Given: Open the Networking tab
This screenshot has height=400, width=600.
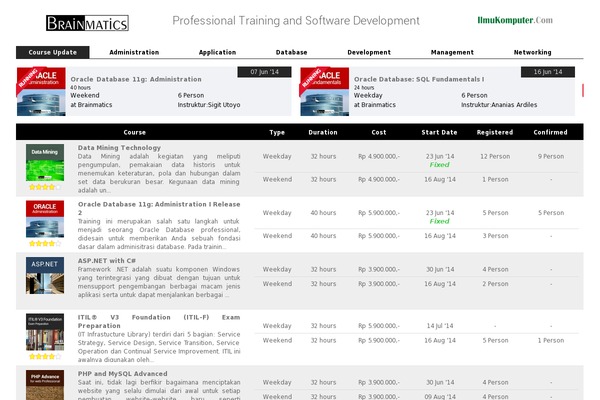Looking at the screenshot, I should [x=532, y=52].
